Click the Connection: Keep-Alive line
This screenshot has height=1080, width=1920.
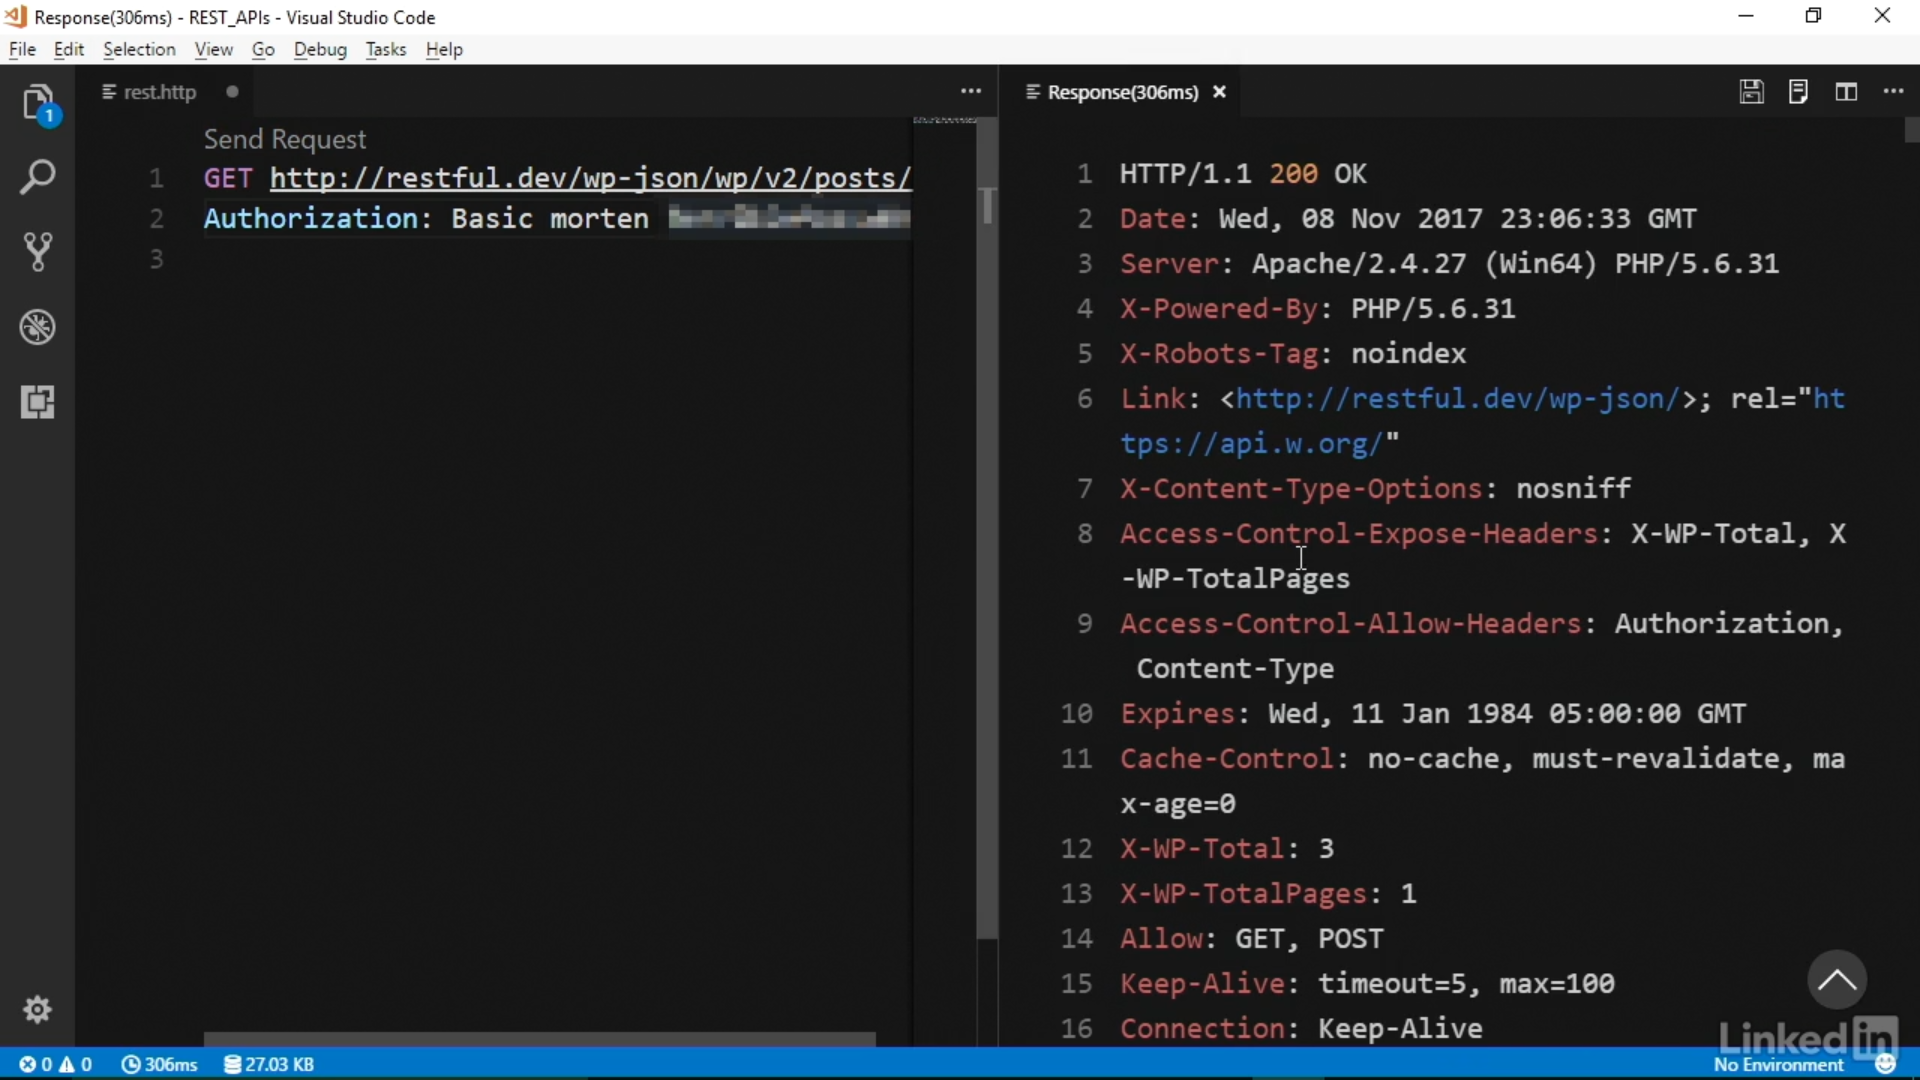tap(1301, 1029)
